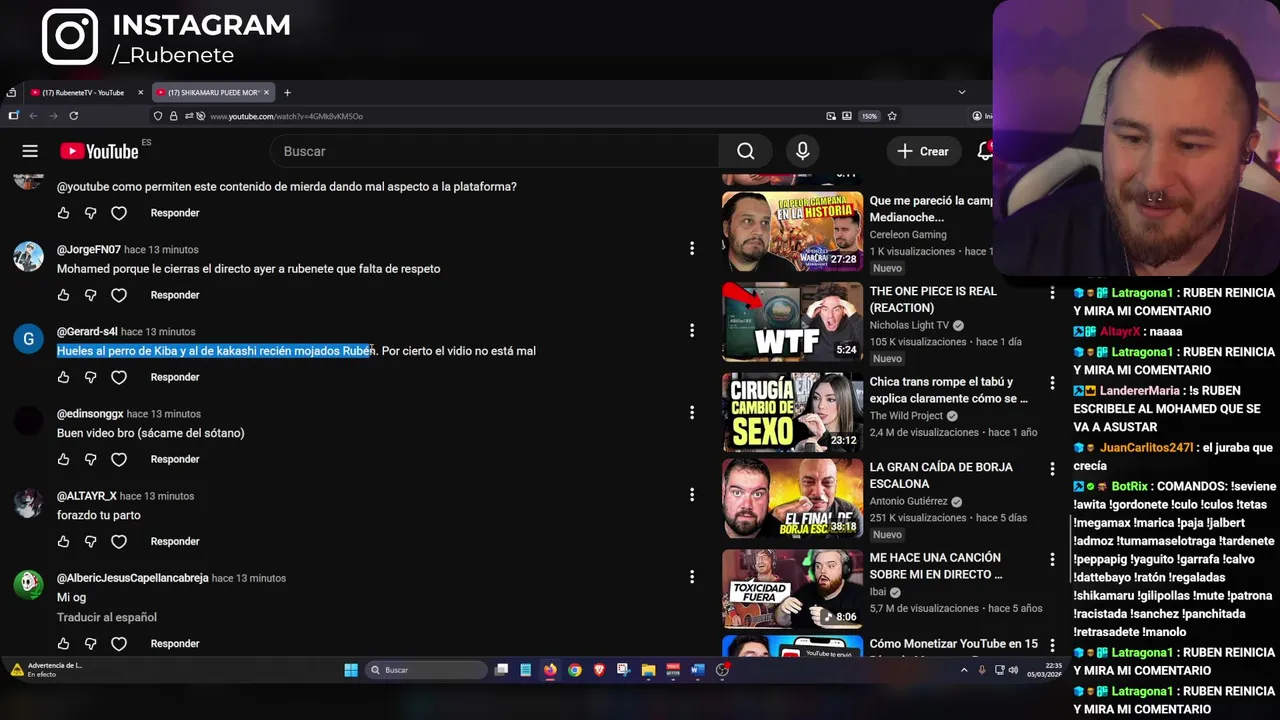Reply to edinsonggx's comment
Image resolution: width=1280 pixels, height=720 pixels.
175,459
